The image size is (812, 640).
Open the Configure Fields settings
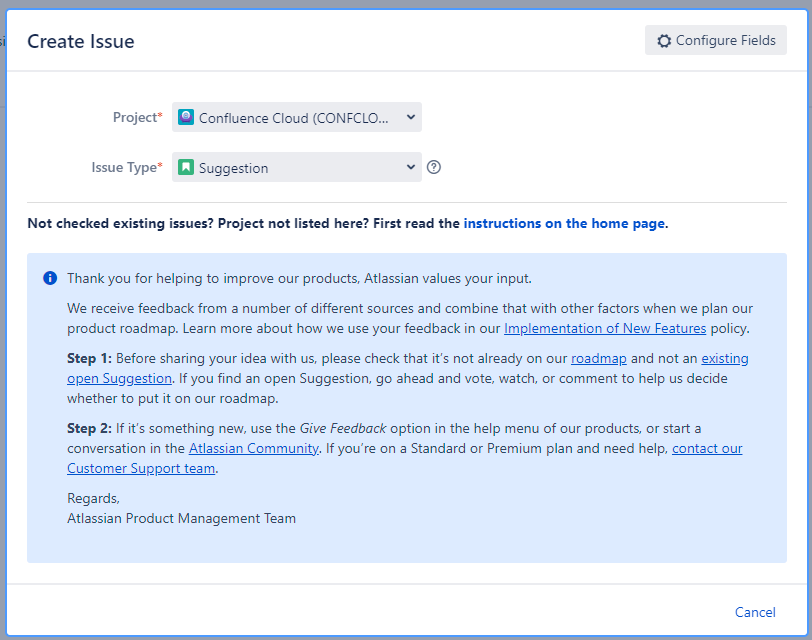(716, 40)
